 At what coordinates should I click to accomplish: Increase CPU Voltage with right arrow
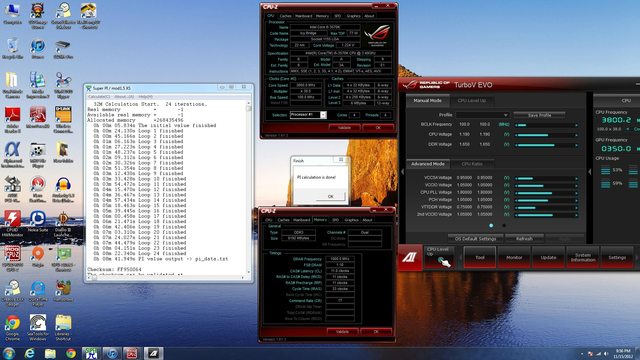click(576, 135)
